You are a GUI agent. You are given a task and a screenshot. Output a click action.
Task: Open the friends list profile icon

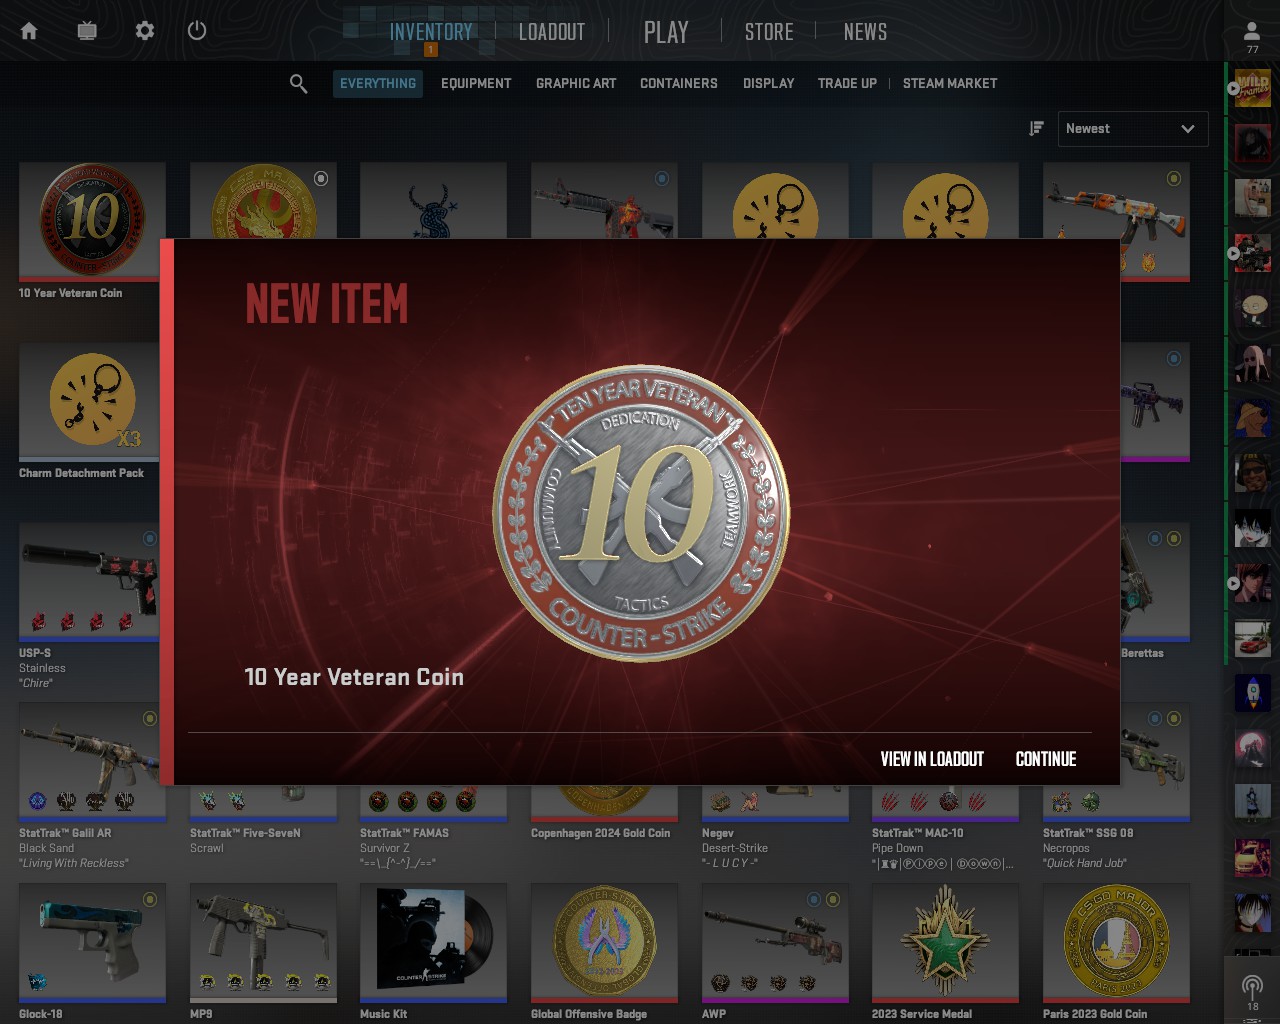click(1252, 32)
